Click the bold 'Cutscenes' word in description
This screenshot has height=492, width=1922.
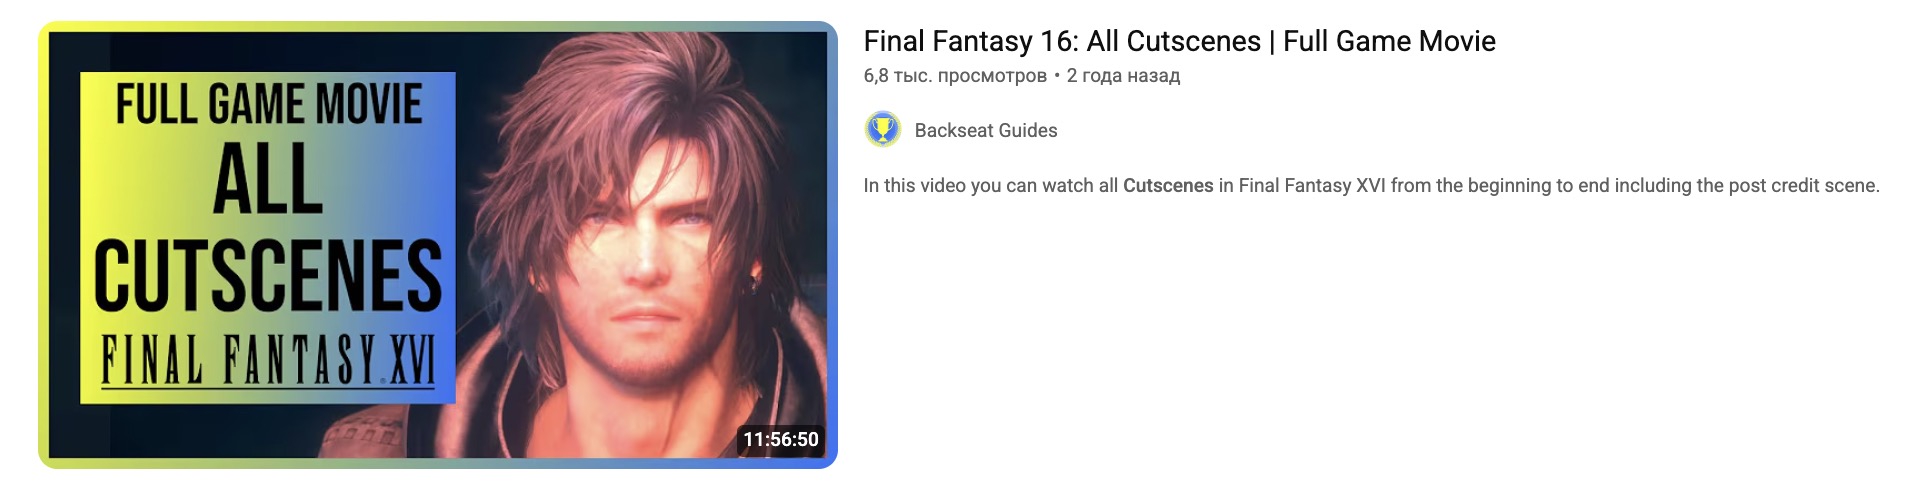(x=1168, y=185)
